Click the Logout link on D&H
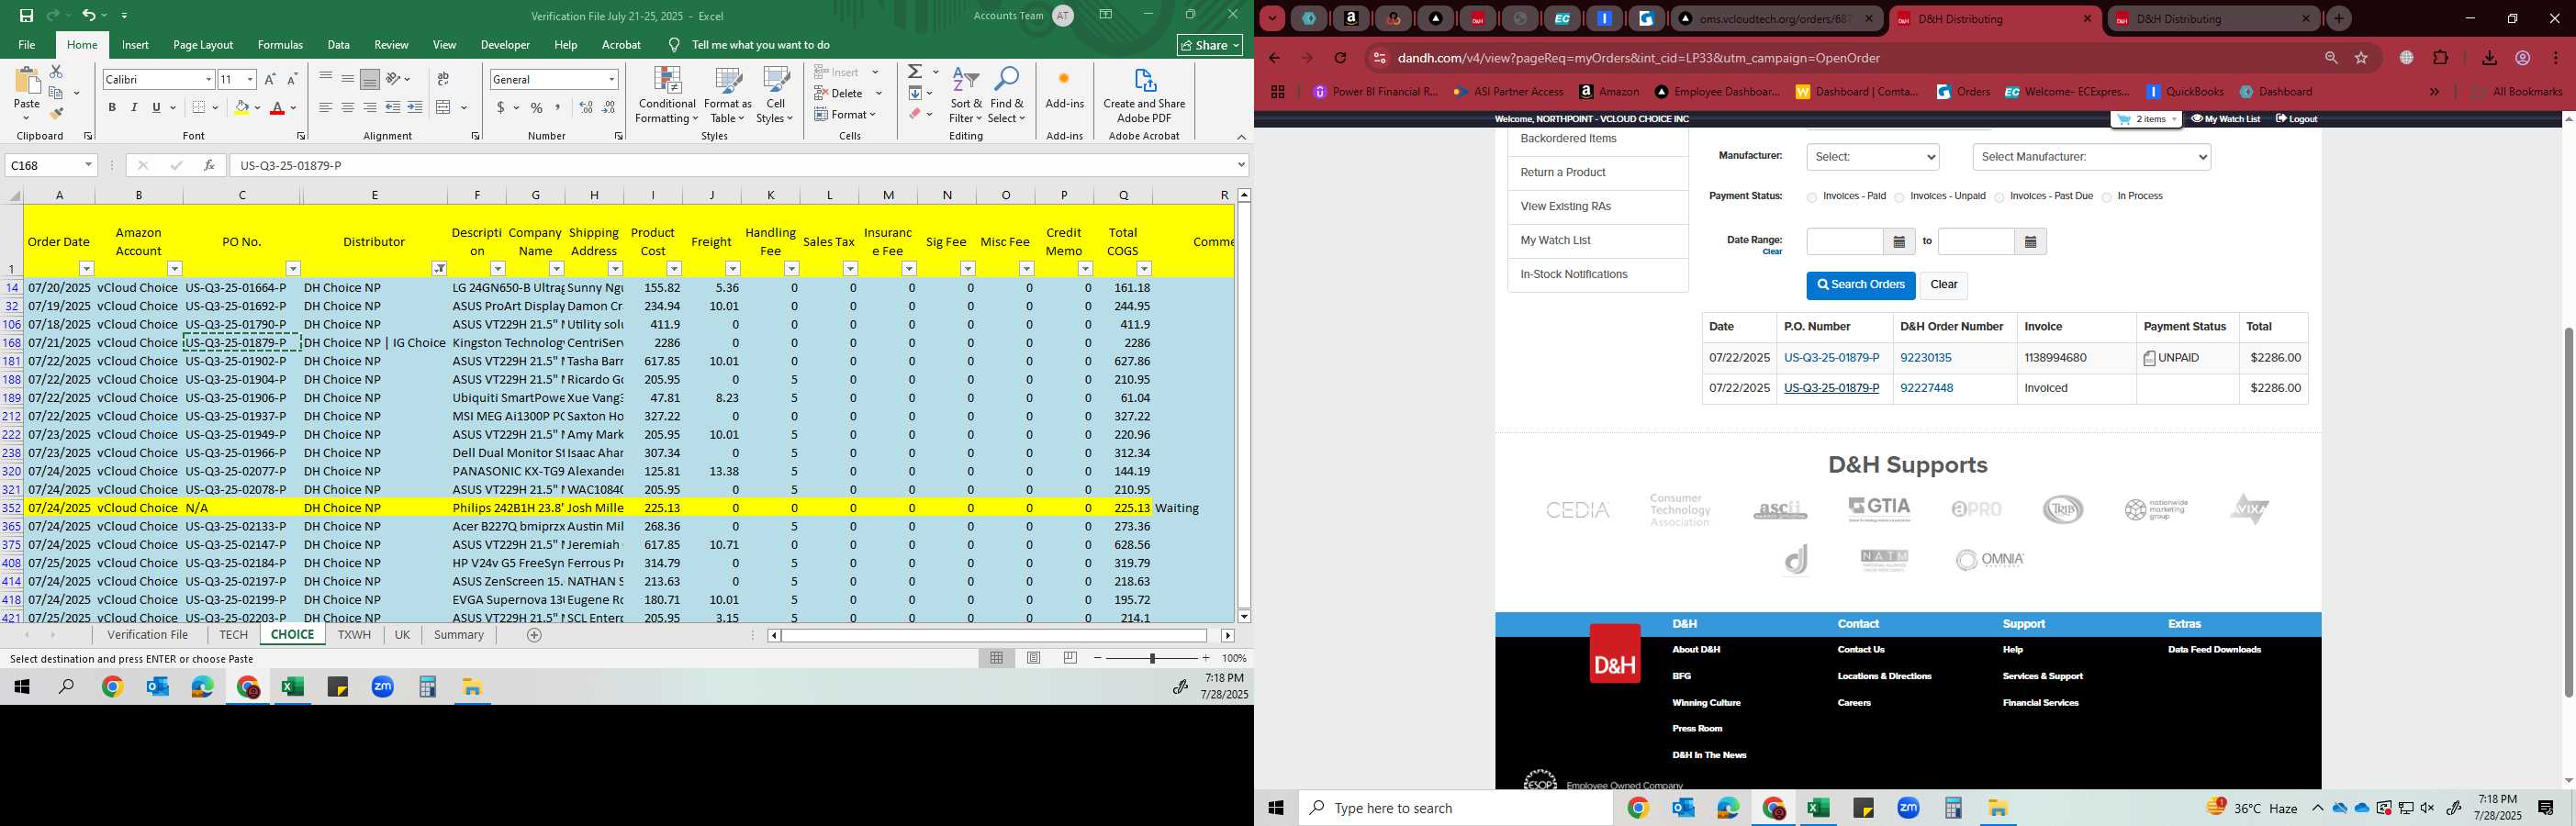Screen dimensions: 2576x826 pos(2296,119)
